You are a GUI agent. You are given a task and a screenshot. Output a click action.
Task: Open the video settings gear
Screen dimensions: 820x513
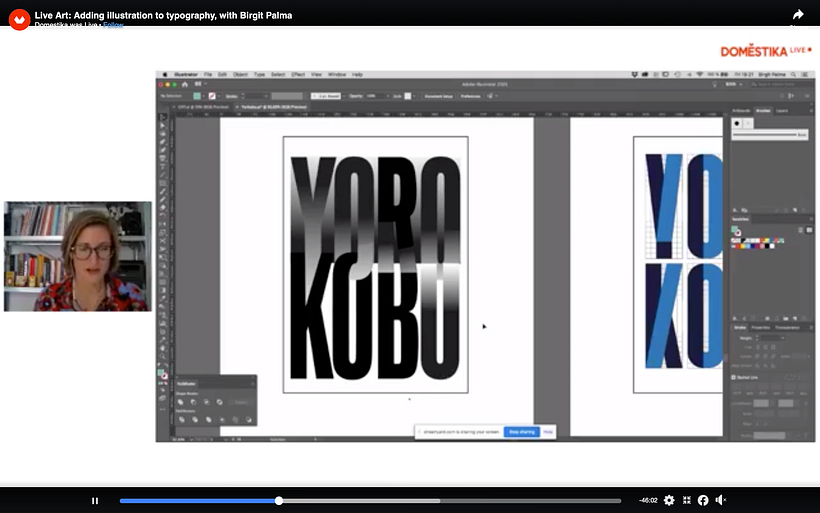[x=669, y=500]
